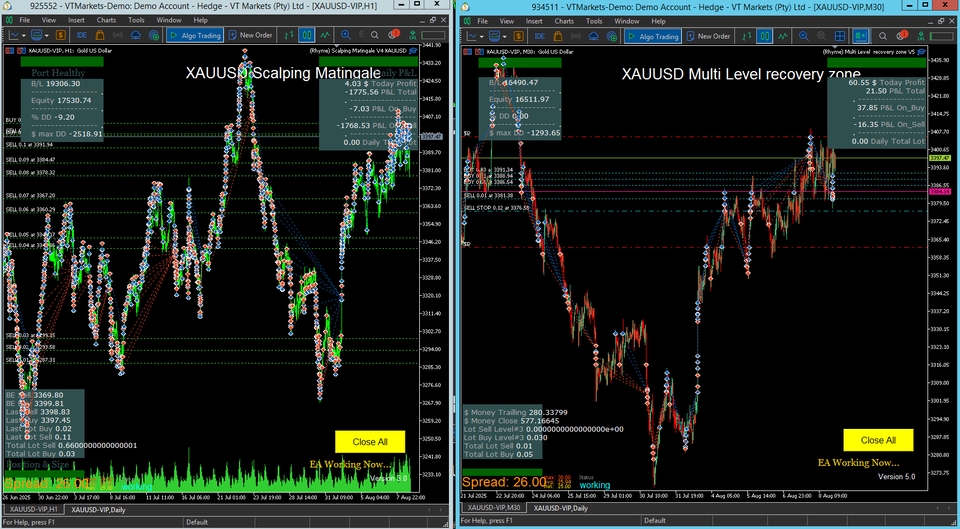Expand the indicators dropdown in left toolbar

tap(46, 36)
